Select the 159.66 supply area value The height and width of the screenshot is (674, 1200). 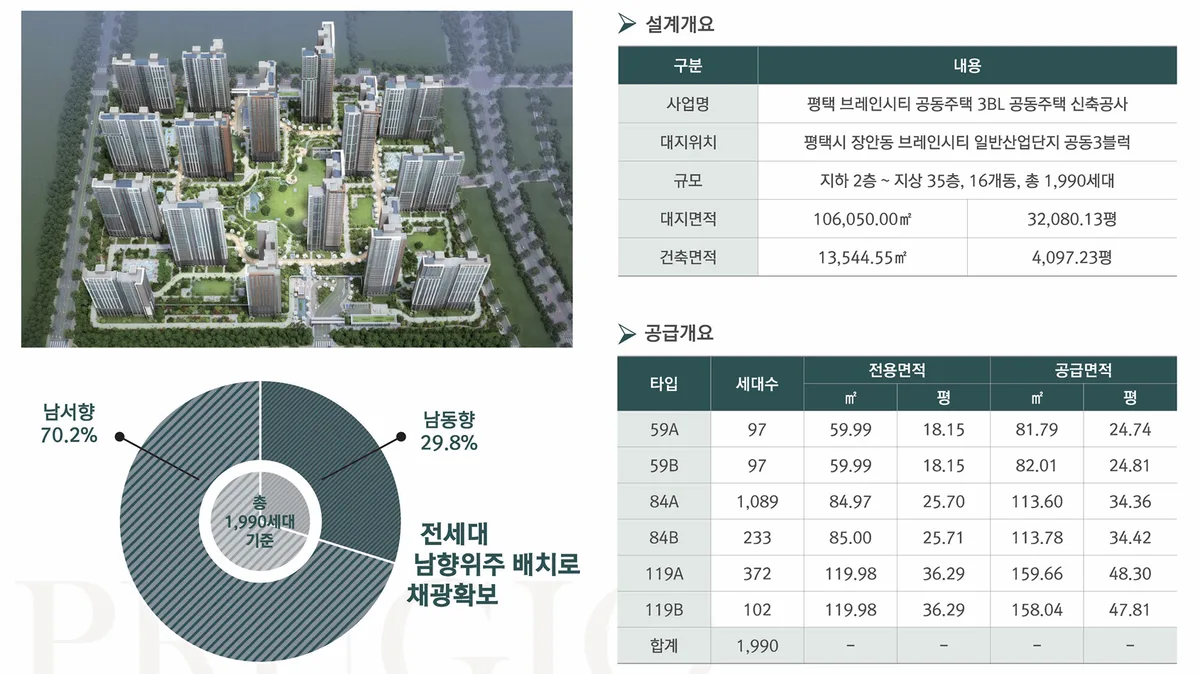pos(1037,573)
